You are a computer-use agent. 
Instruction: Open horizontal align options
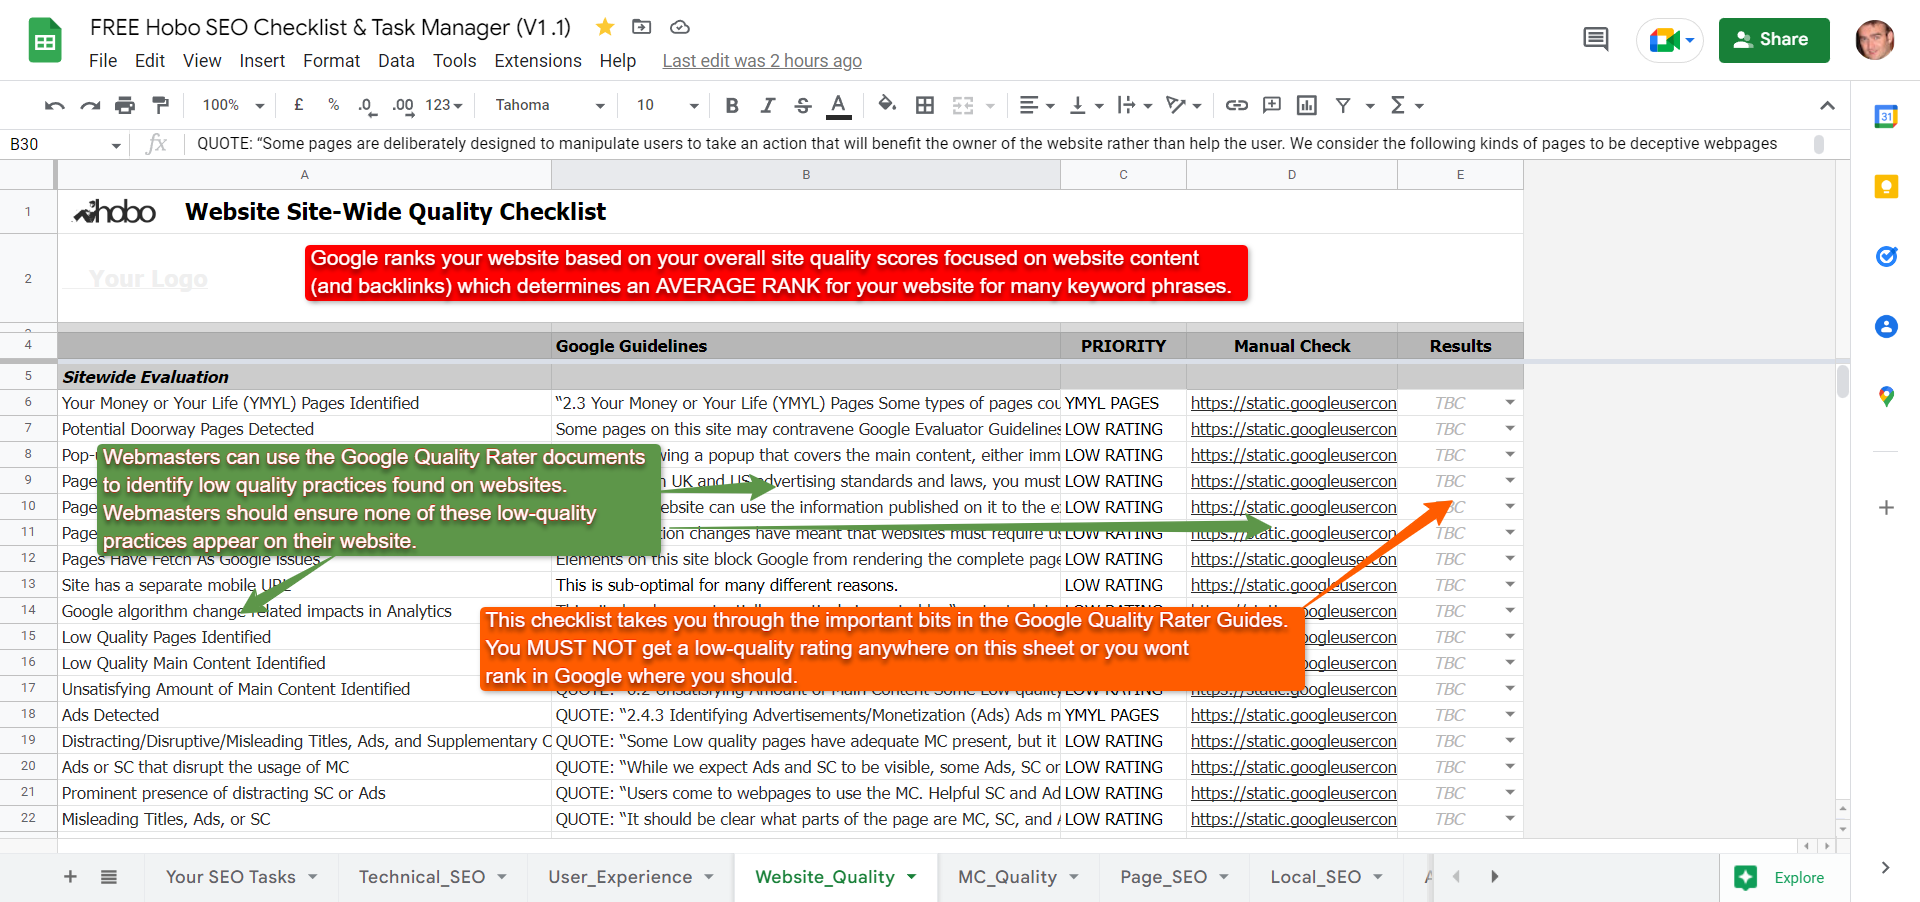tap(1037, 105)
